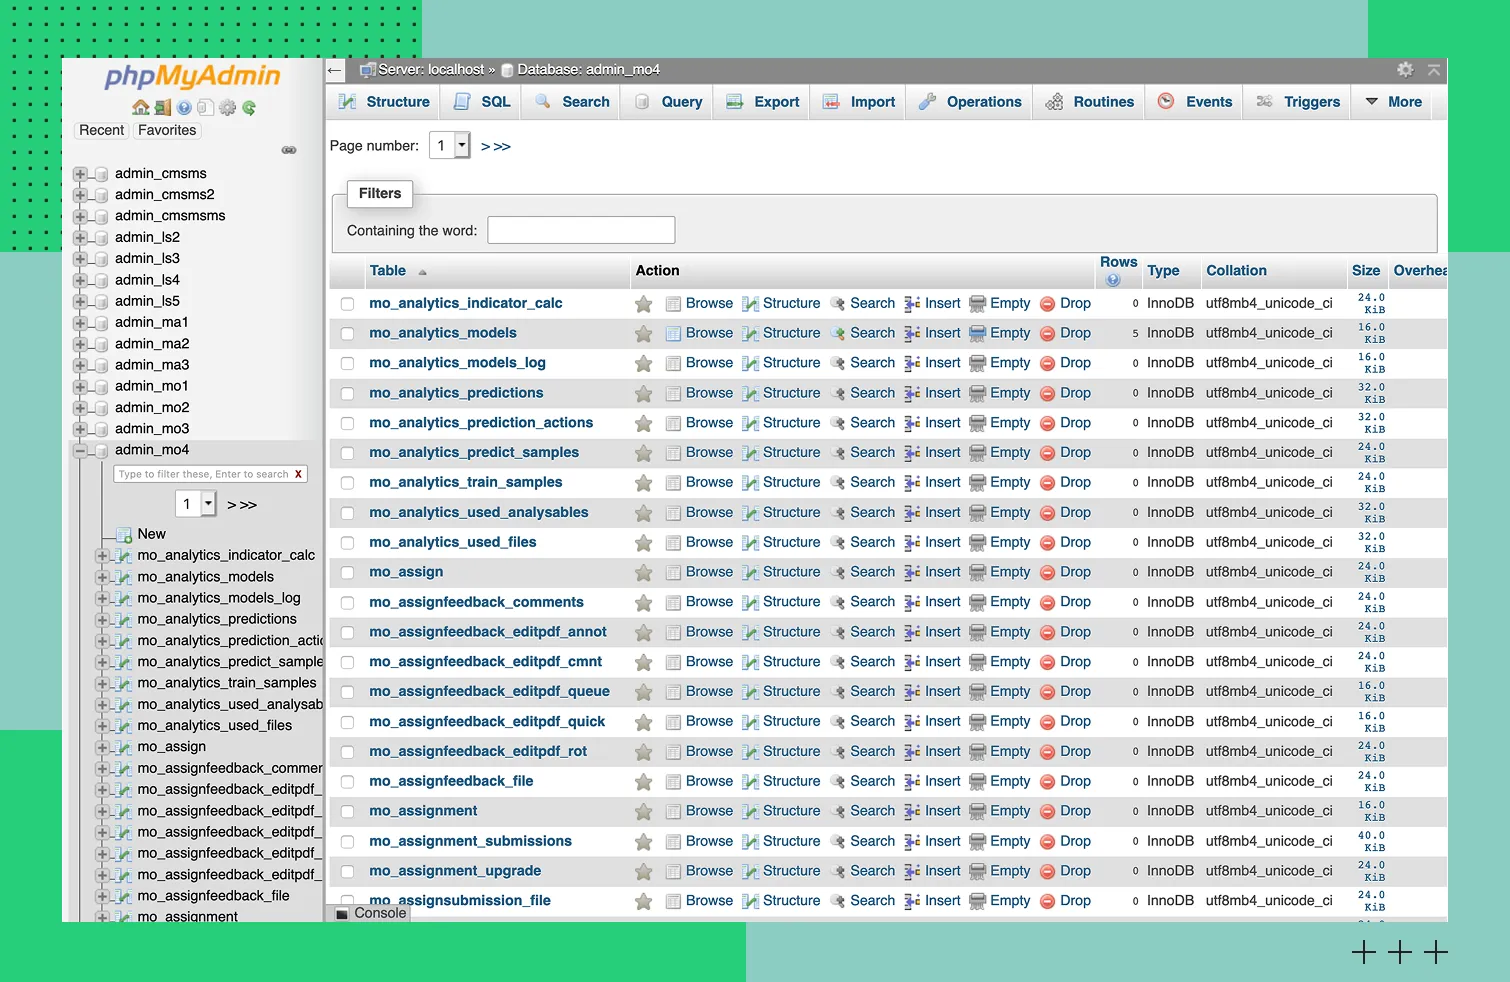The image size is (1510, 982).
Task: Switch to the Export tab
Action: tap(763, 102)
